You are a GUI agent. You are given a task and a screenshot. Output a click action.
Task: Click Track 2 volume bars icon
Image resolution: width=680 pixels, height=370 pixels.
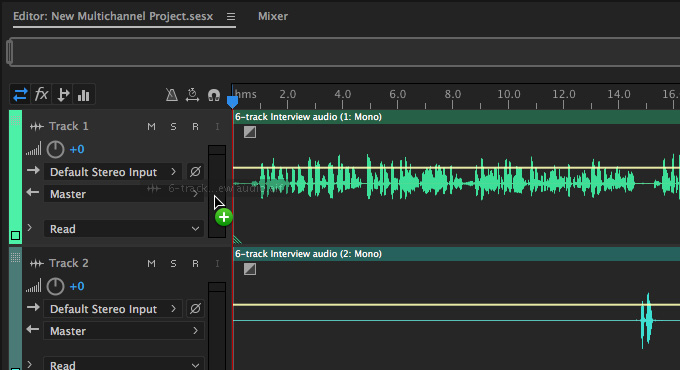tap(34, 286)
